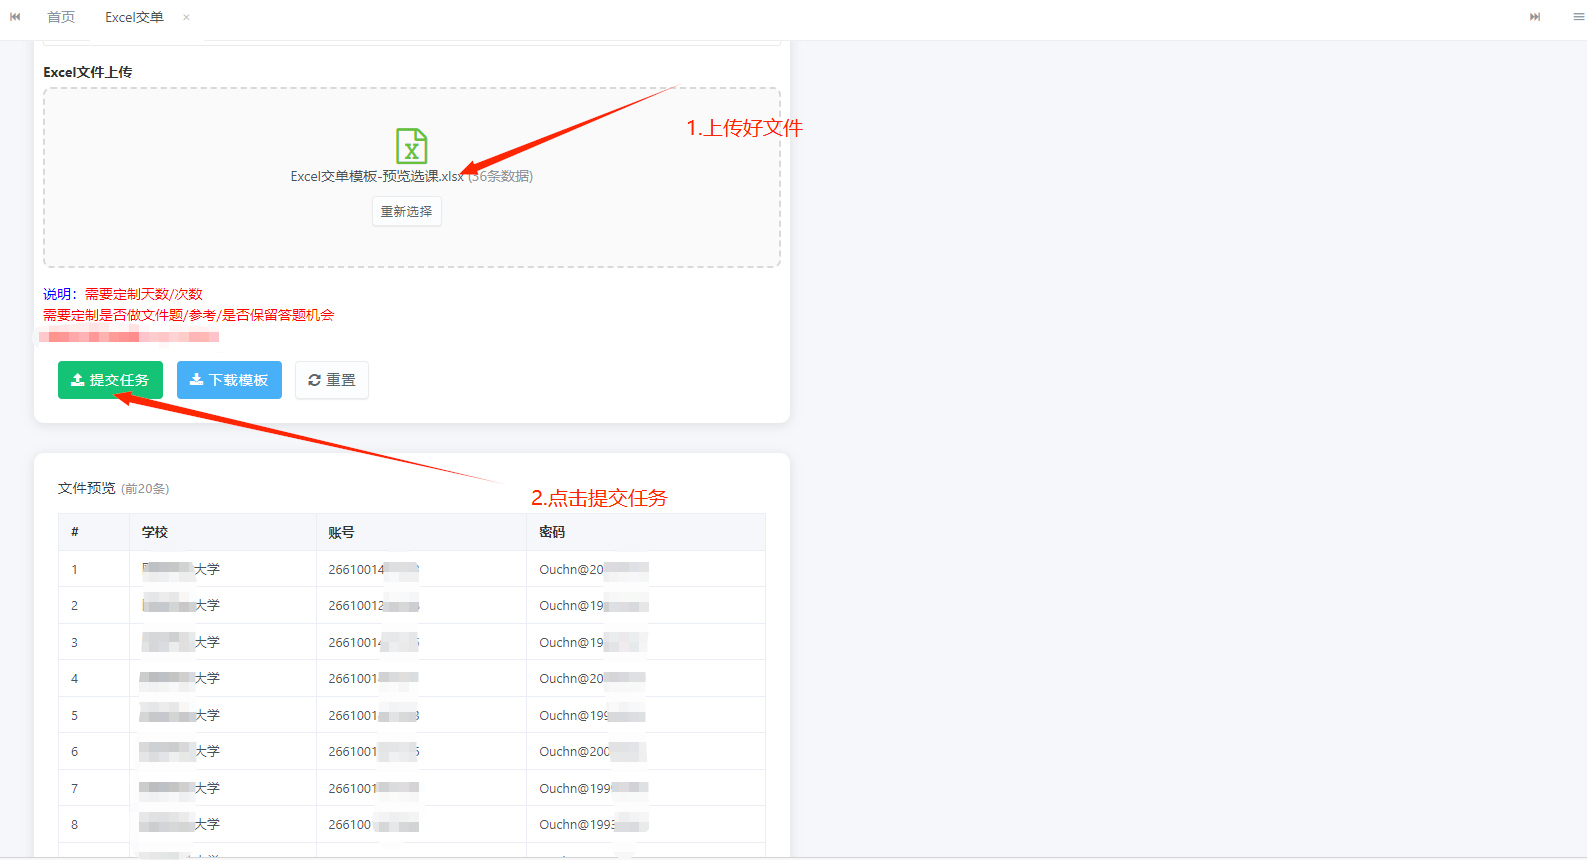The image size is (1587, 860).
Task: Click the 文件预览 heading
Action: [87, 488]
